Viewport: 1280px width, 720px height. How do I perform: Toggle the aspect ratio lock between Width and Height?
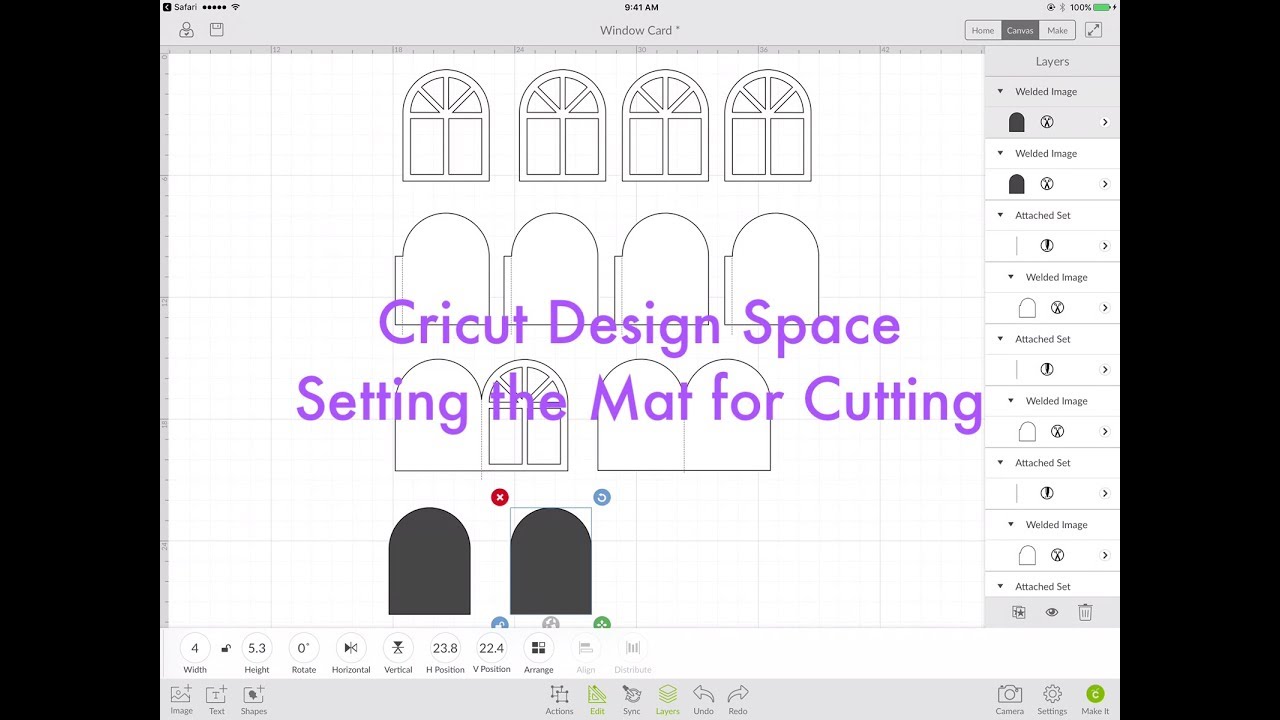(x=226, y=648)
